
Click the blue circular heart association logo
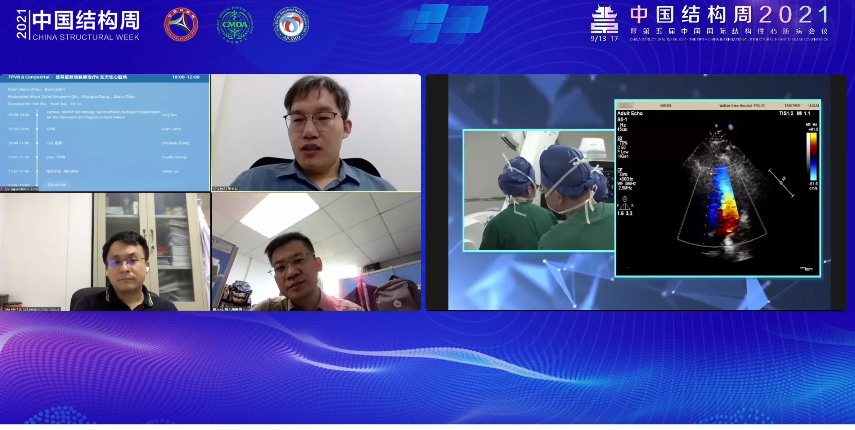[x=291, y=24]
